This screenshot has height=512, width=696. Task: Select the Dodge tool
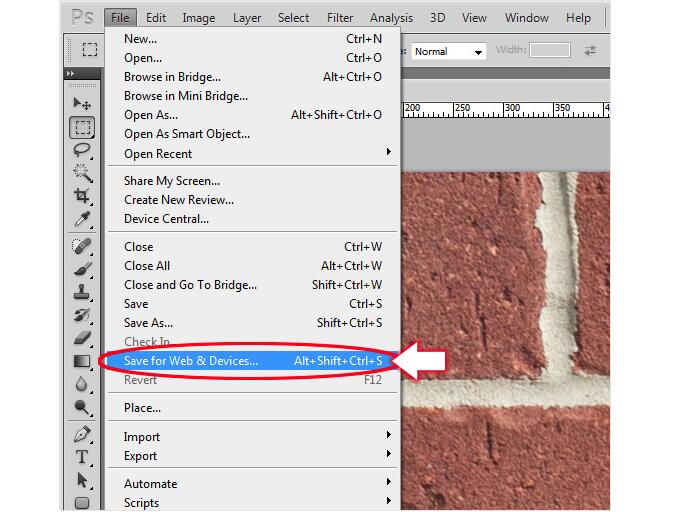82,407
